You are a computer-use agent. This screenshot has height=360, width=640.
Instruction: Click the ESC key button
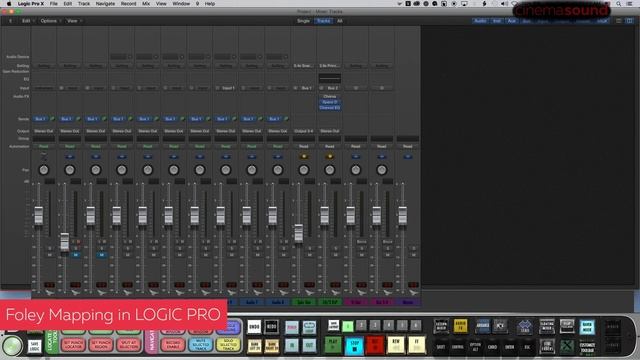(x=527, y=347)
